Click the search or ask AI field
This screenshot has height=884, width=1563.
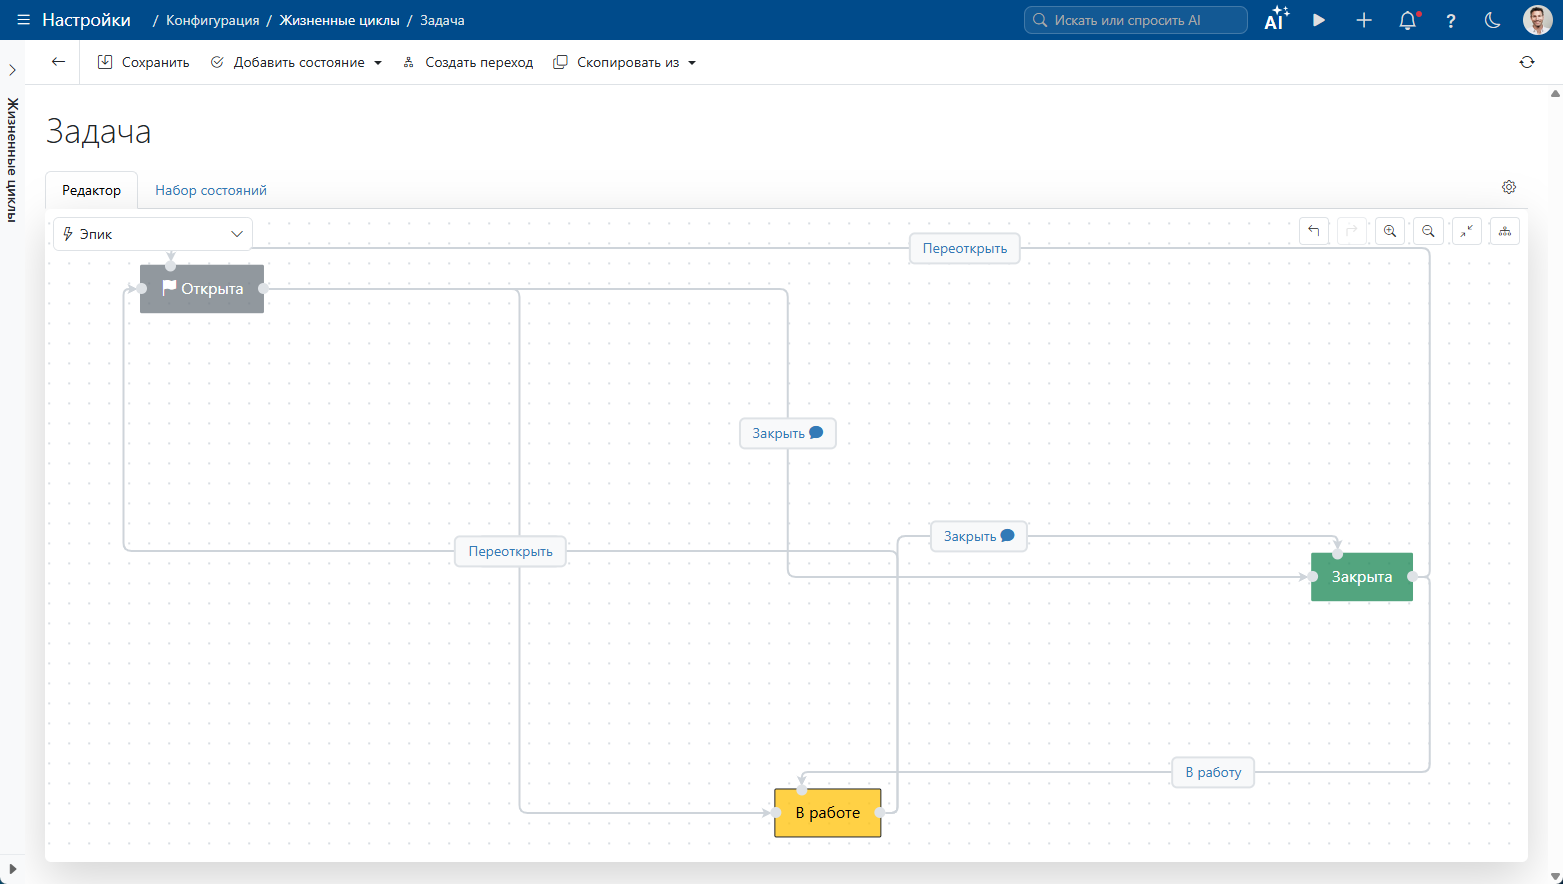(1135, 20)
